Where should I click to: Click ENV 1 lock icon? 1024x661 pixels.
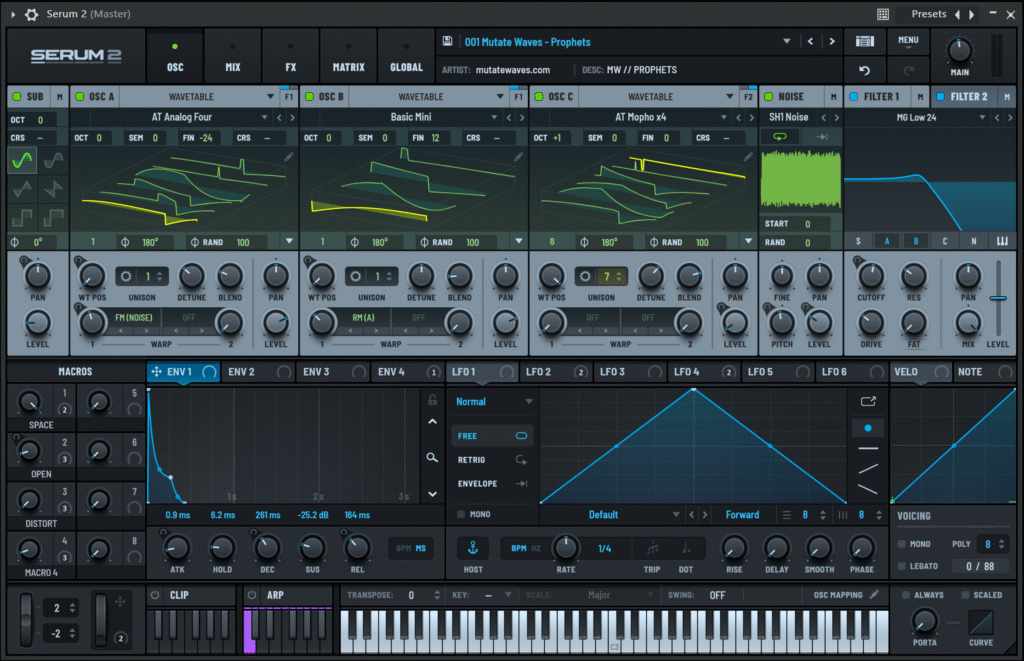tap(432, 399)
